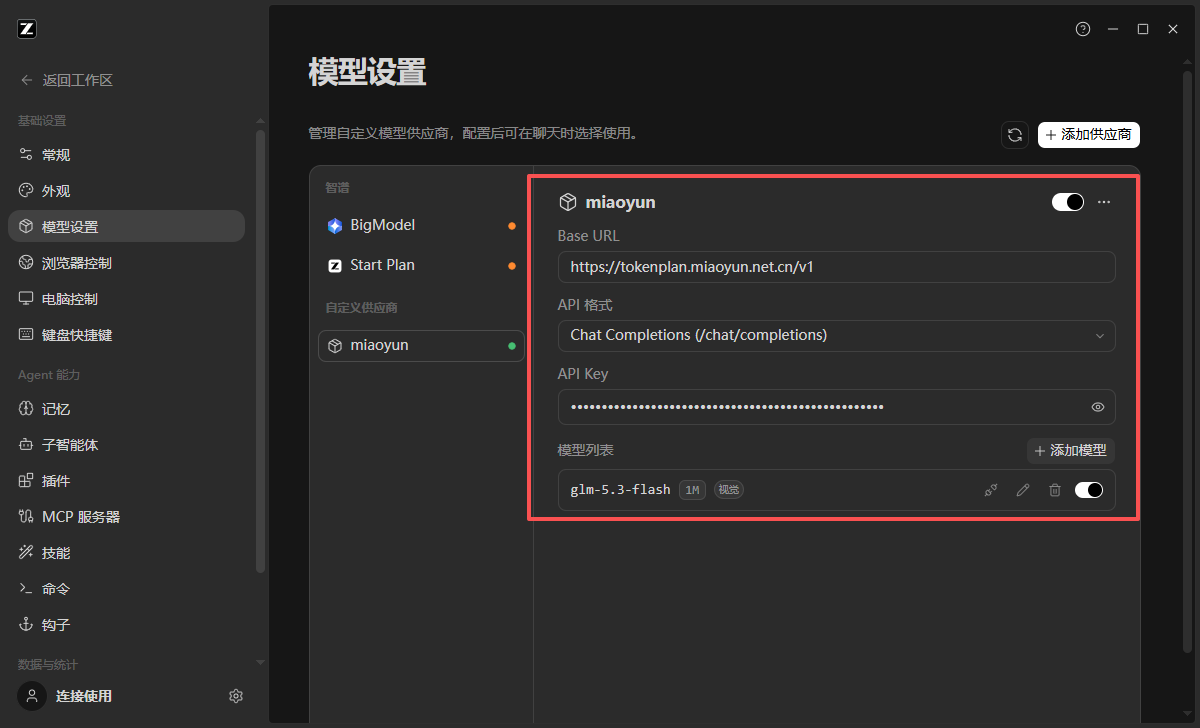
Task: Open 外观 appearance settings
Action: [126, 191]
